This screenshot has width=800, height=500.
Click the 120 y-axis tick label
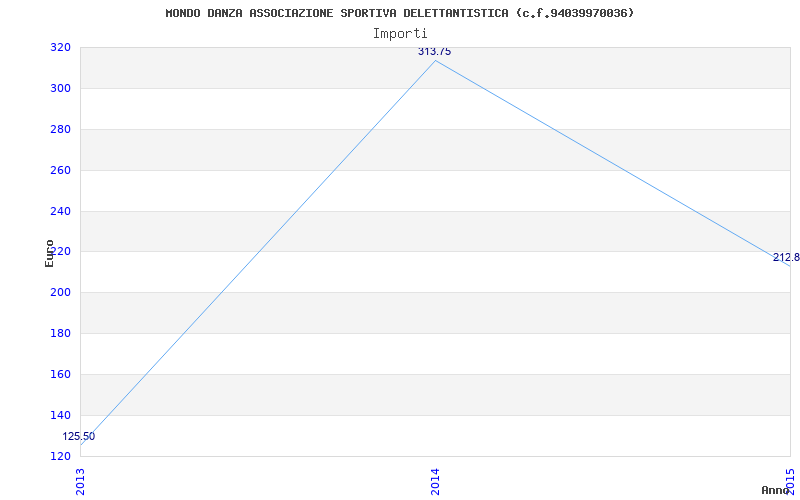point(59,456)
